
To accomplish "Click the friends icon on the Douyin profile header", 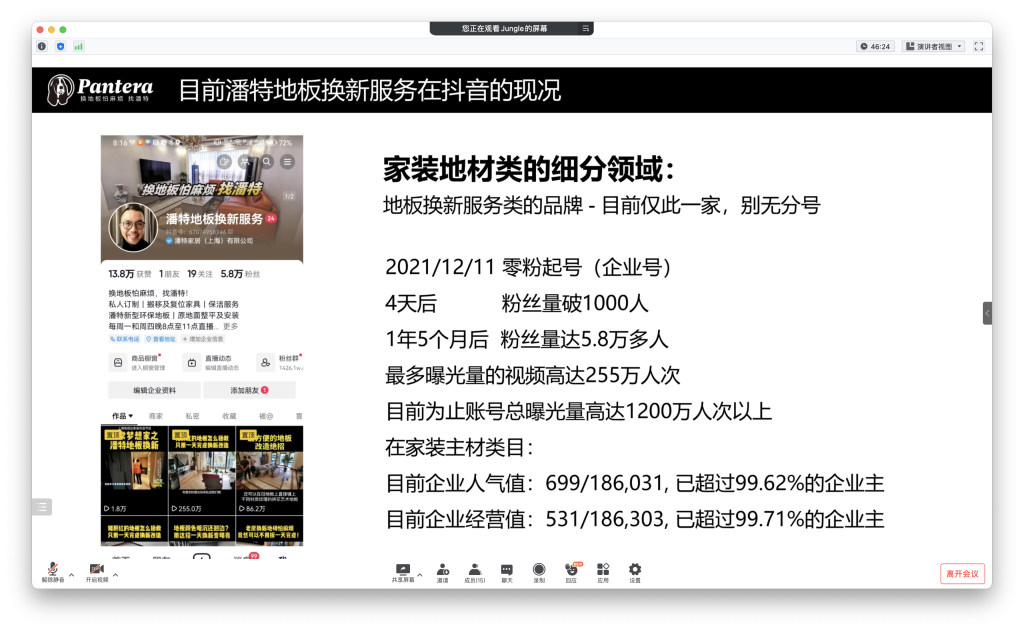I will (x=245, y=162).
